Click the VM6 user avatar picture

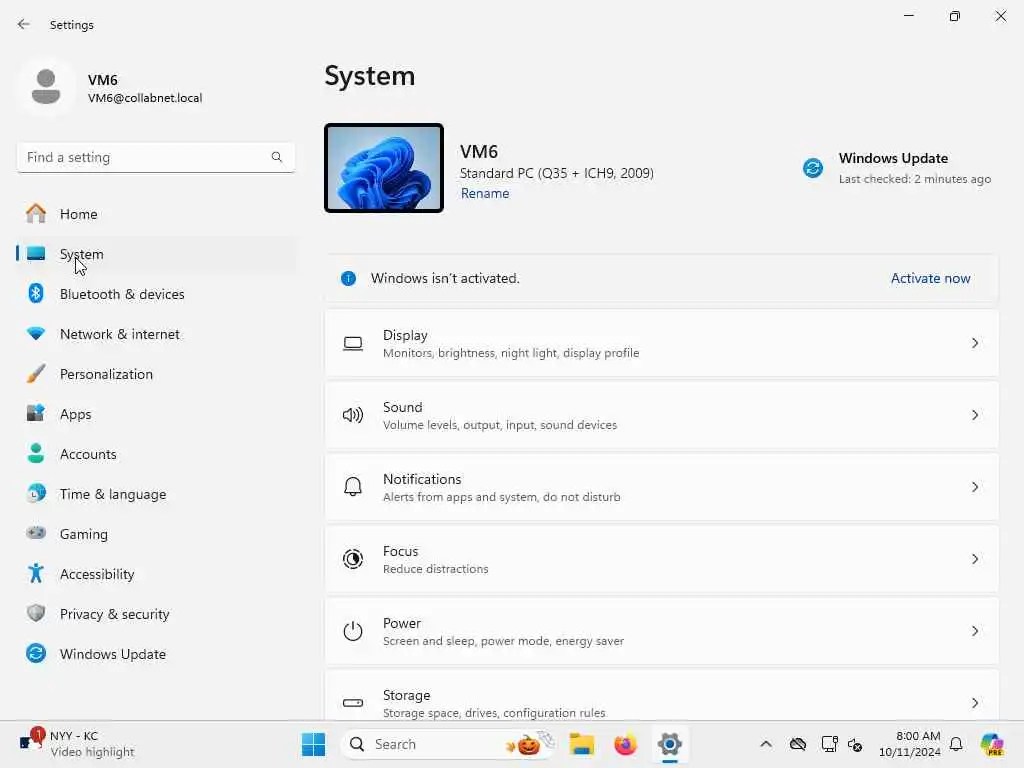coord(46,86)
